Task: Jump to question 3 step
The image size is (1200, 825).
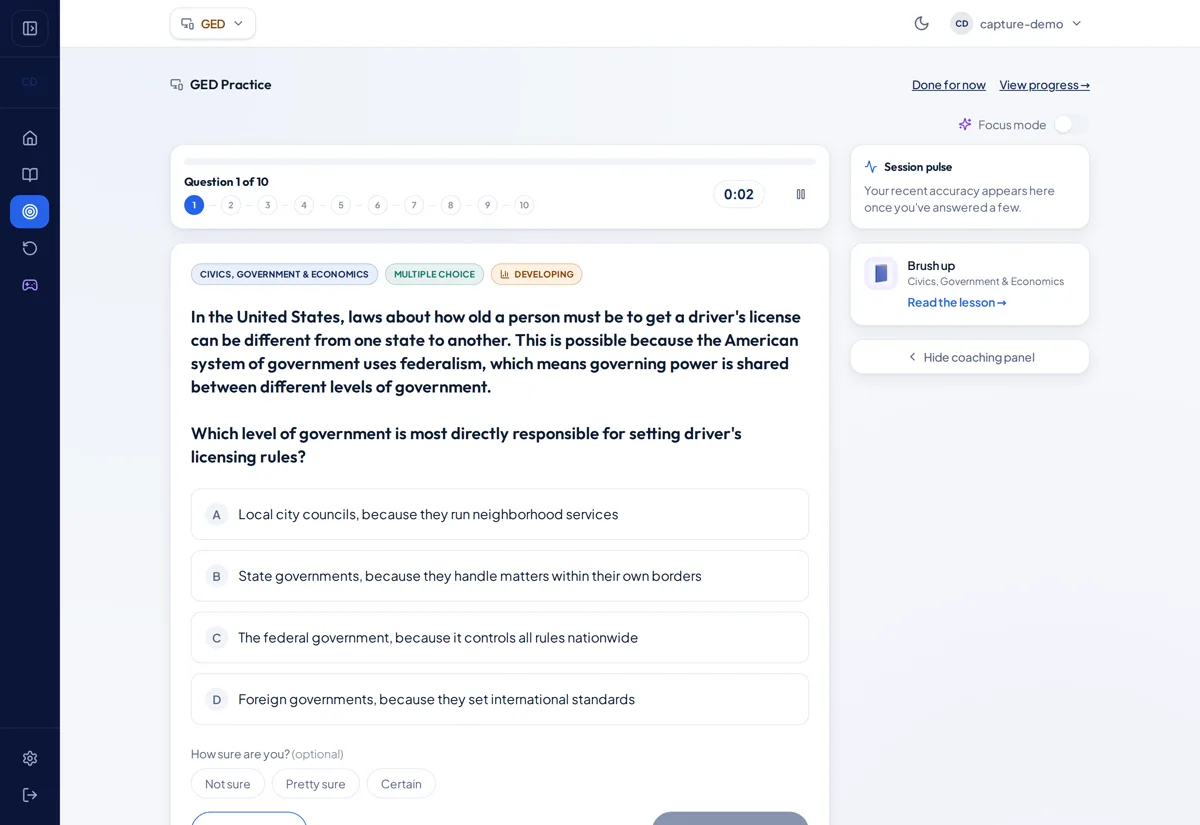Action: 267,205
